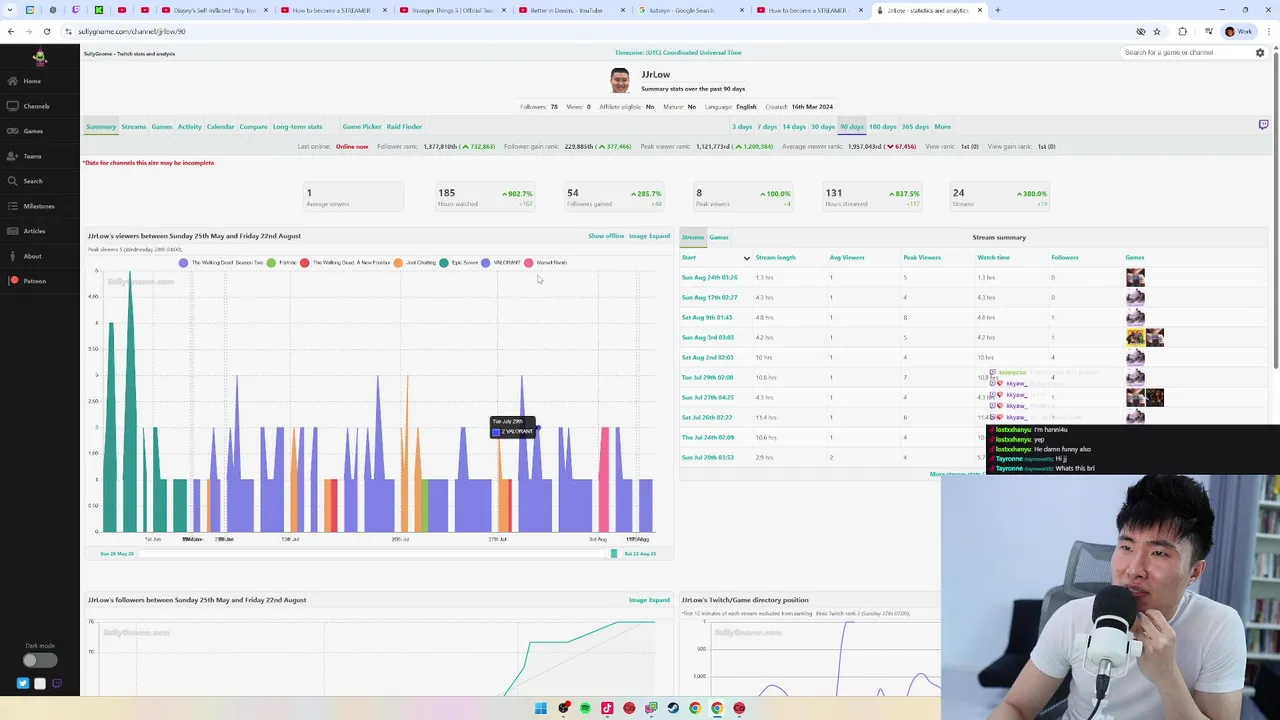This screenshot has width=1280, height=720.
Task: Expand the viewers chart
Action: click(659, 236)
